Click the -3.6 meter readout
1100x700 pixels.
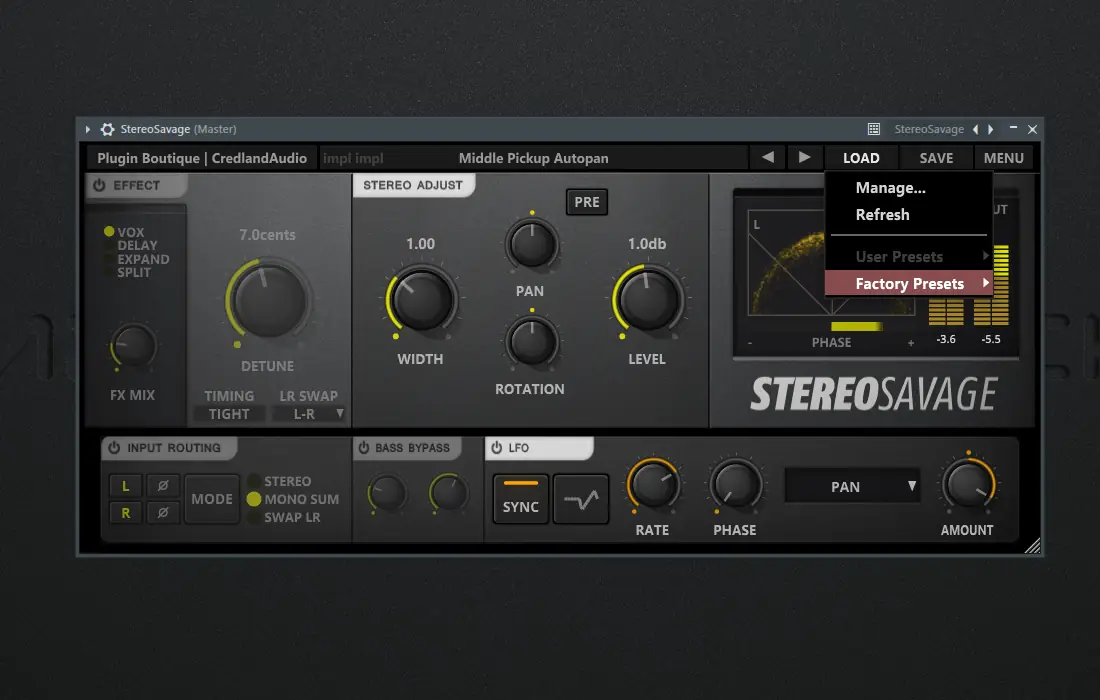click(946, 339)
